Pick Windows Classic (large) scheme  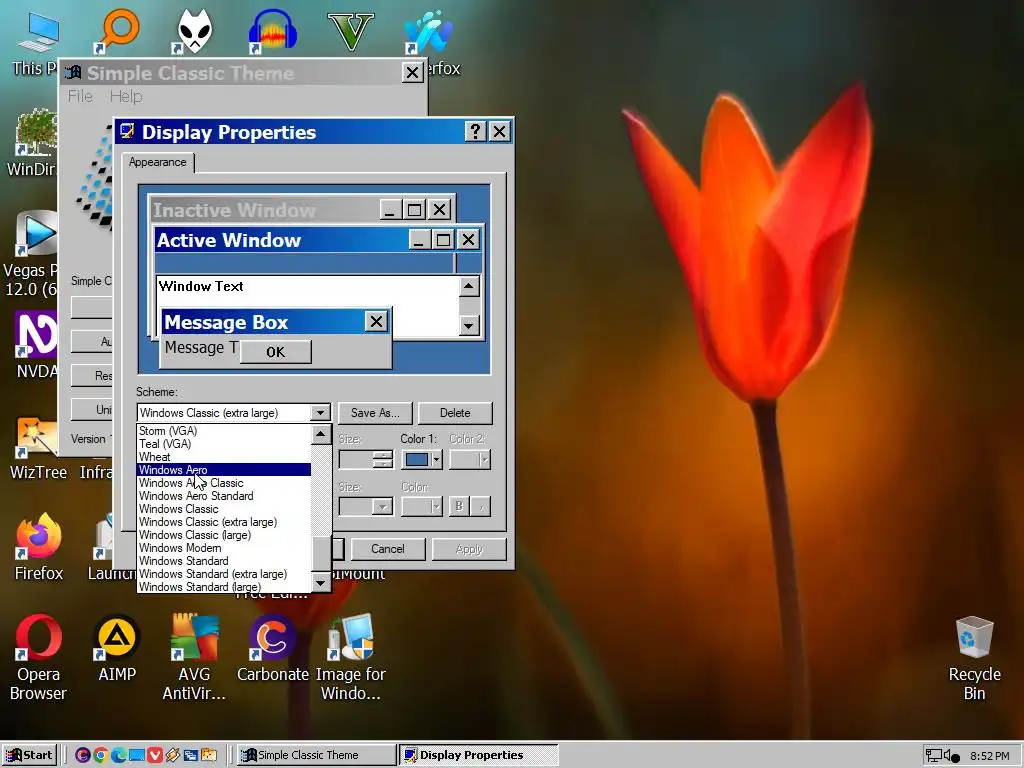(224, 536)
